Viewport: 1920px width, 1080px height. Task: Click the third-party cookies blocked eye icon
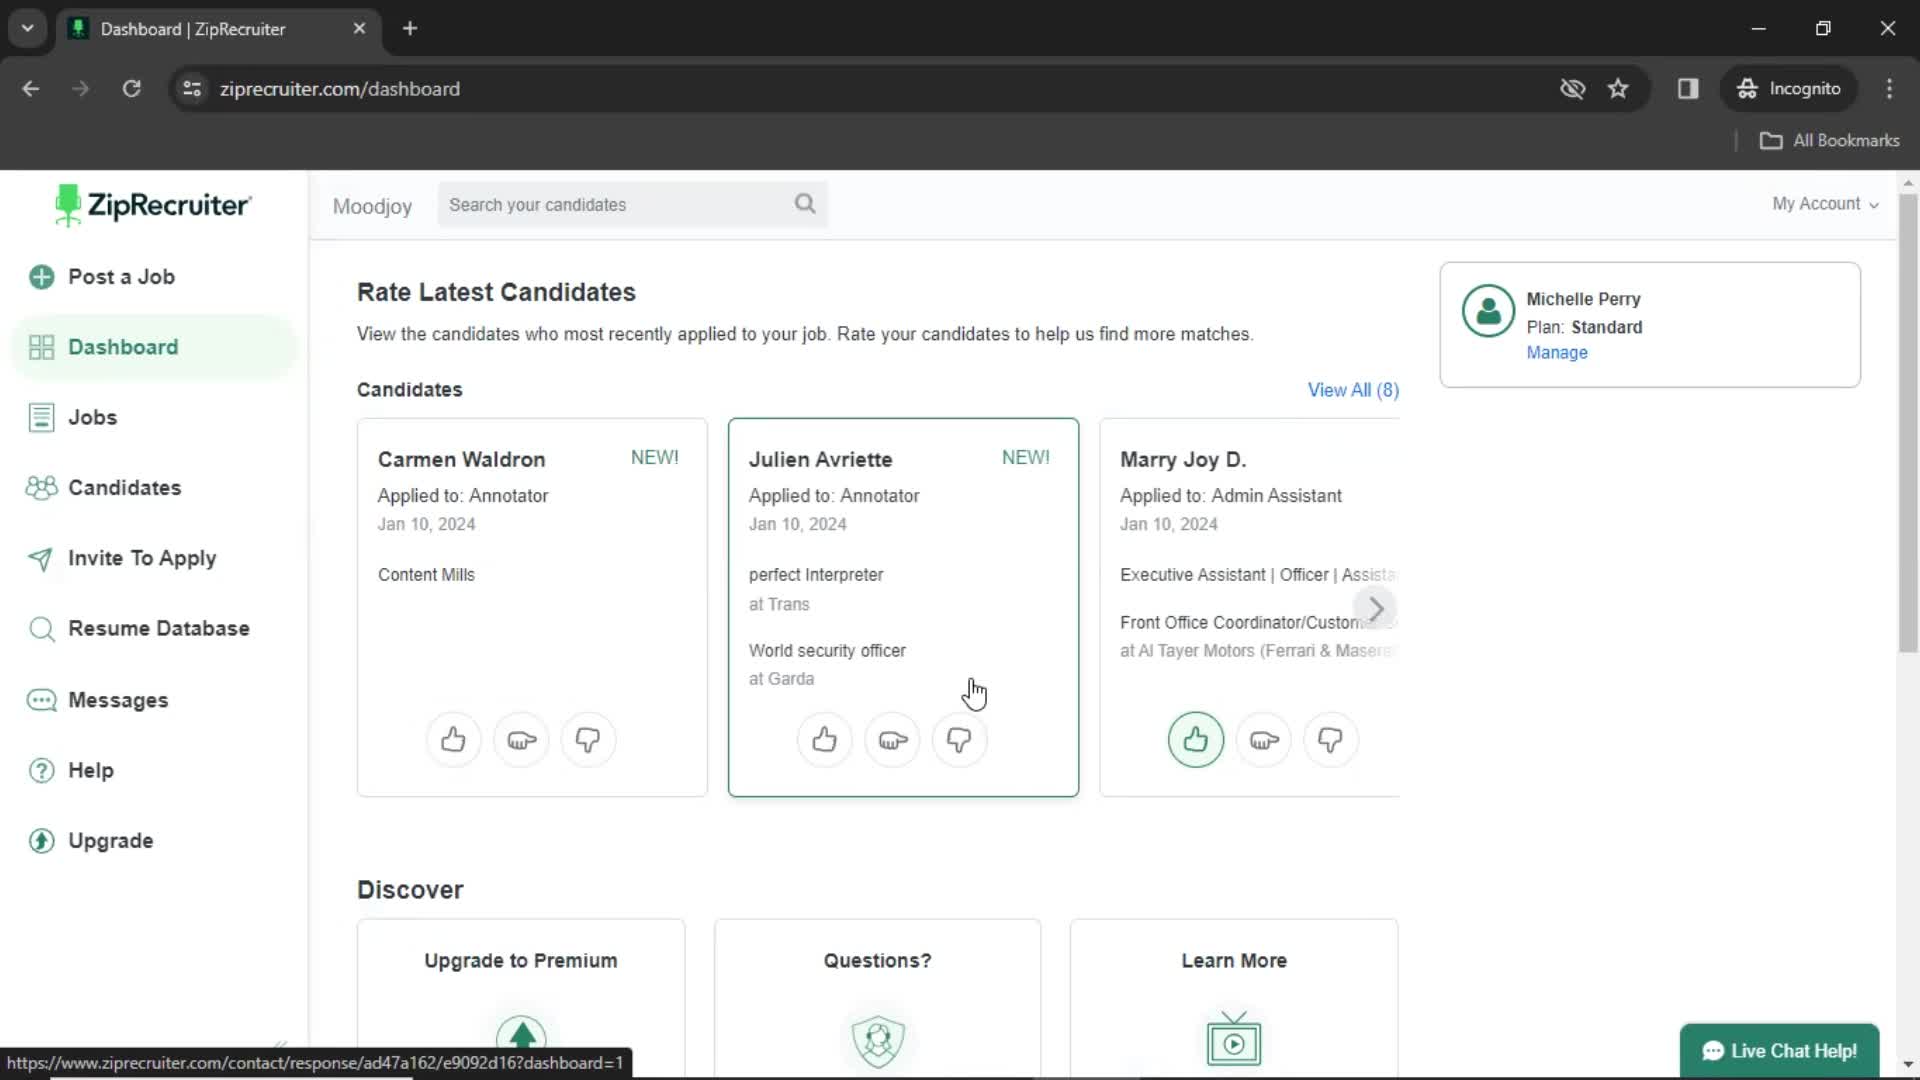click(1572, 89)
